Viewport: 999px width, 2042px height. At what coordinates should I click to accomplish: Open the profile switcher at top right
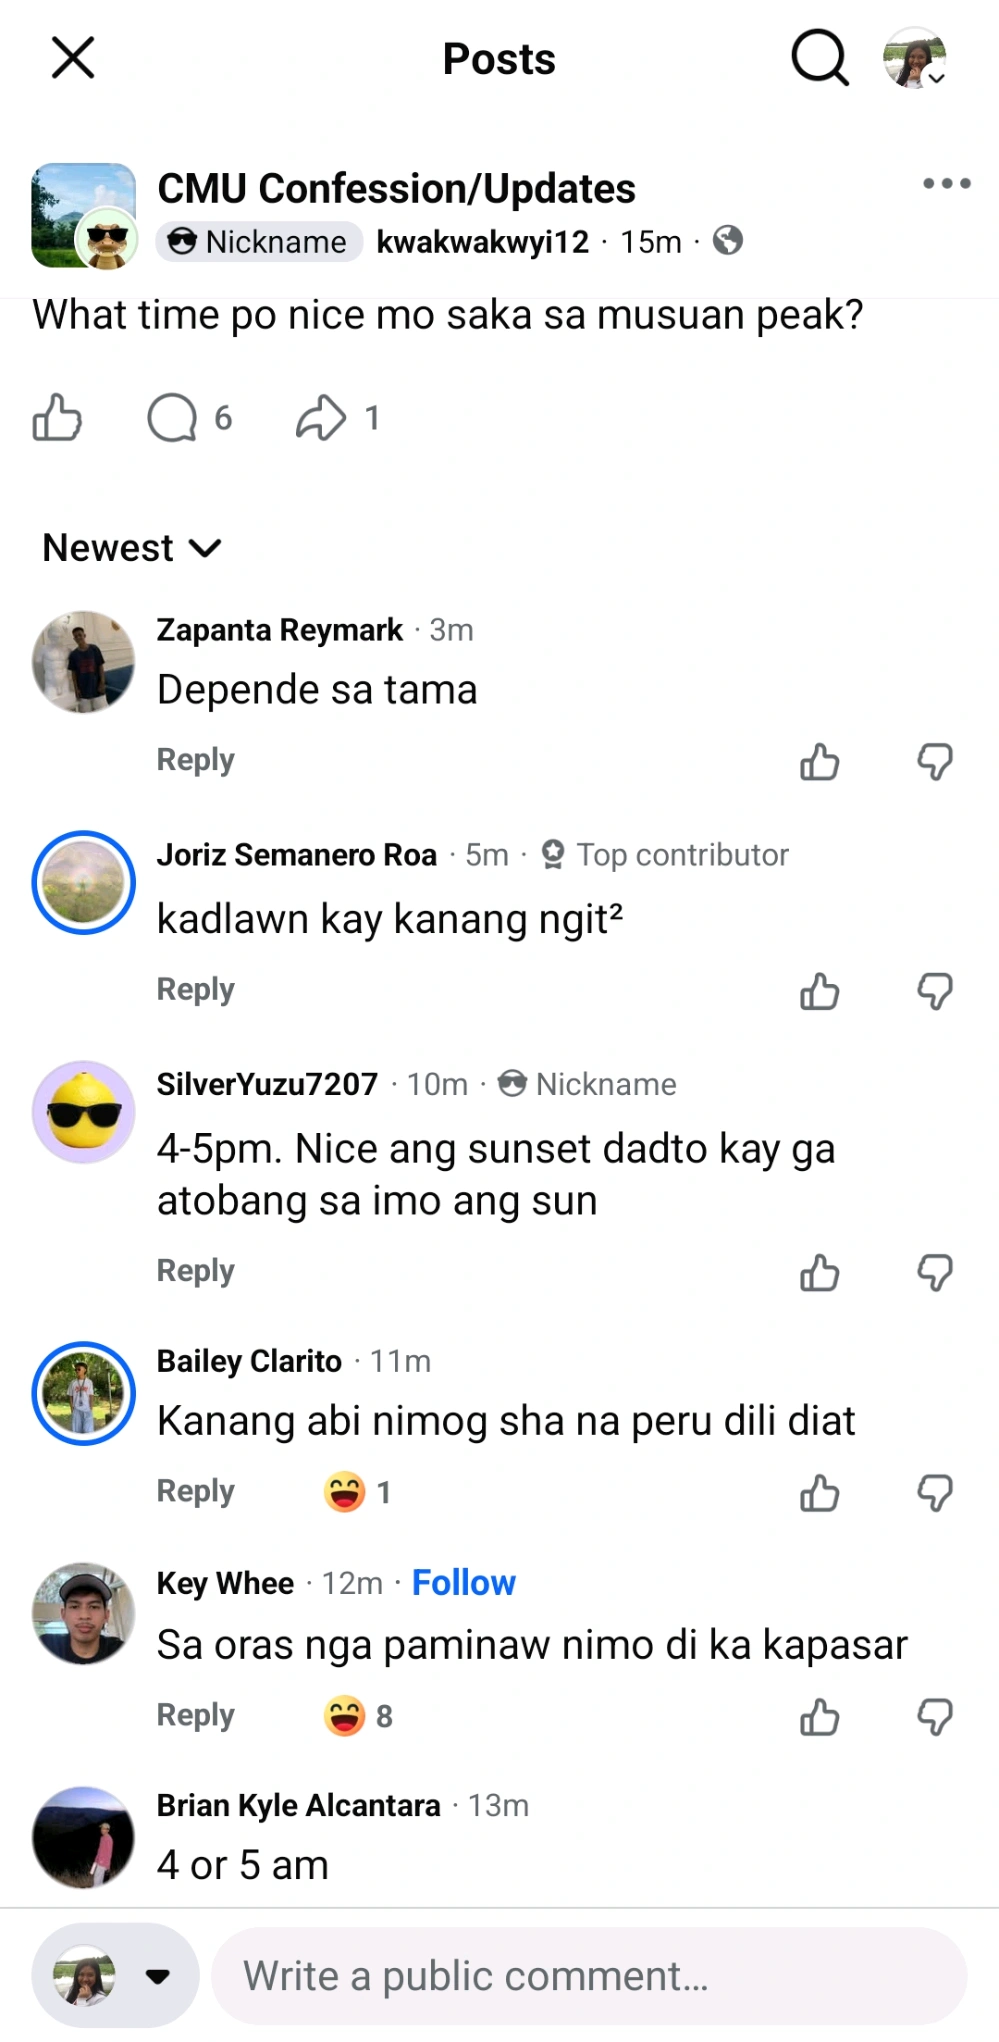(915, 58)
